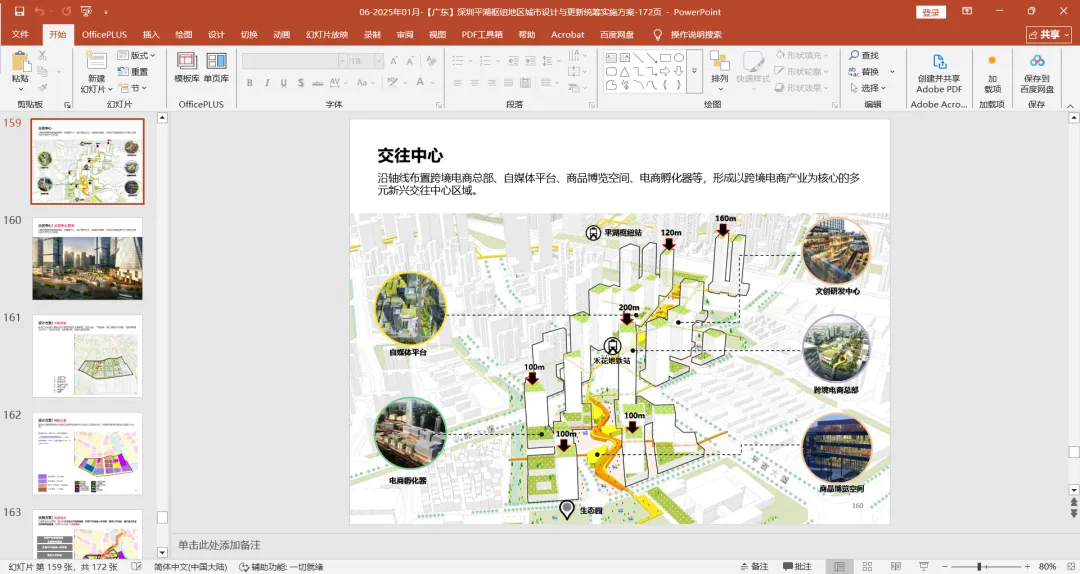The width and height of the screenshot is (1080, 574).
Task: Click the Clear All Formatting icon
Action: click(431, 61)
